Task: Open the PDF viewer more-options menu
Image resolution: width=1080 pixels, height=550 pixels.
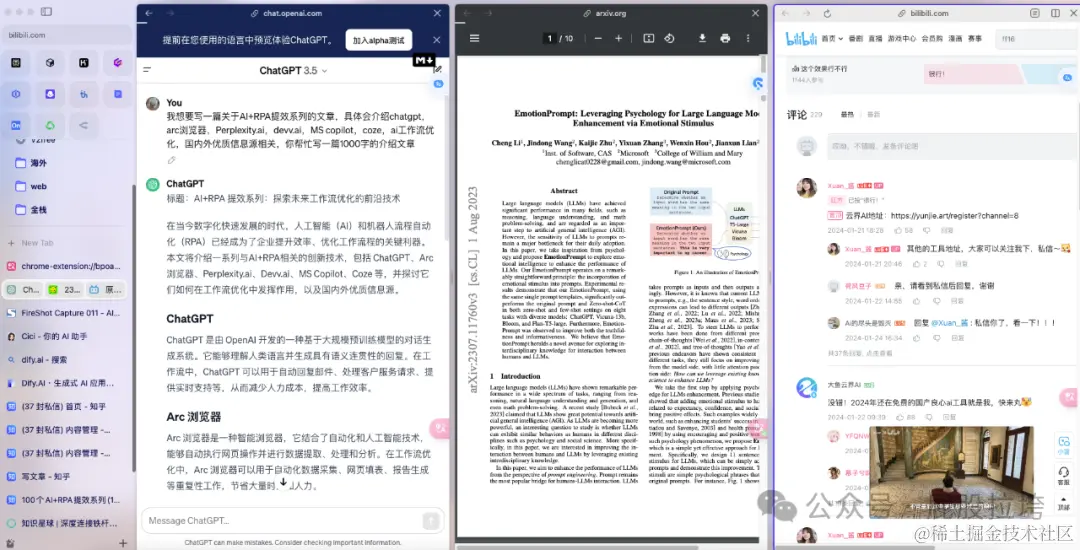Action: point(748,39)
